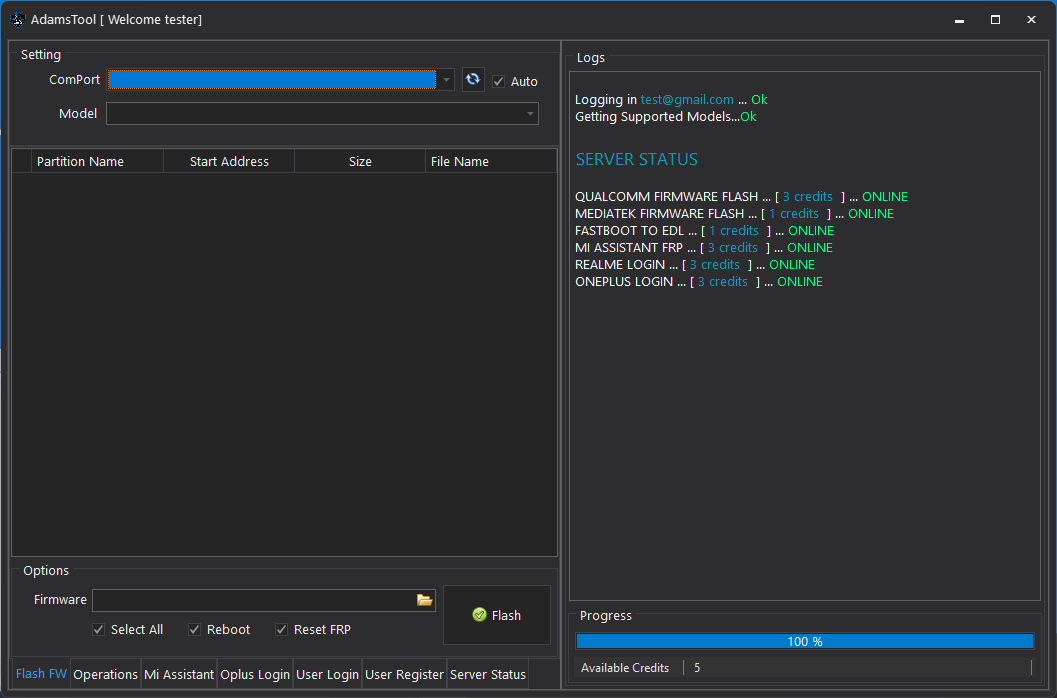The height and width of the screenshot is (698, 1057).
Task: Uncheck the Select All checkbox
Action: [x=99, y=630]
